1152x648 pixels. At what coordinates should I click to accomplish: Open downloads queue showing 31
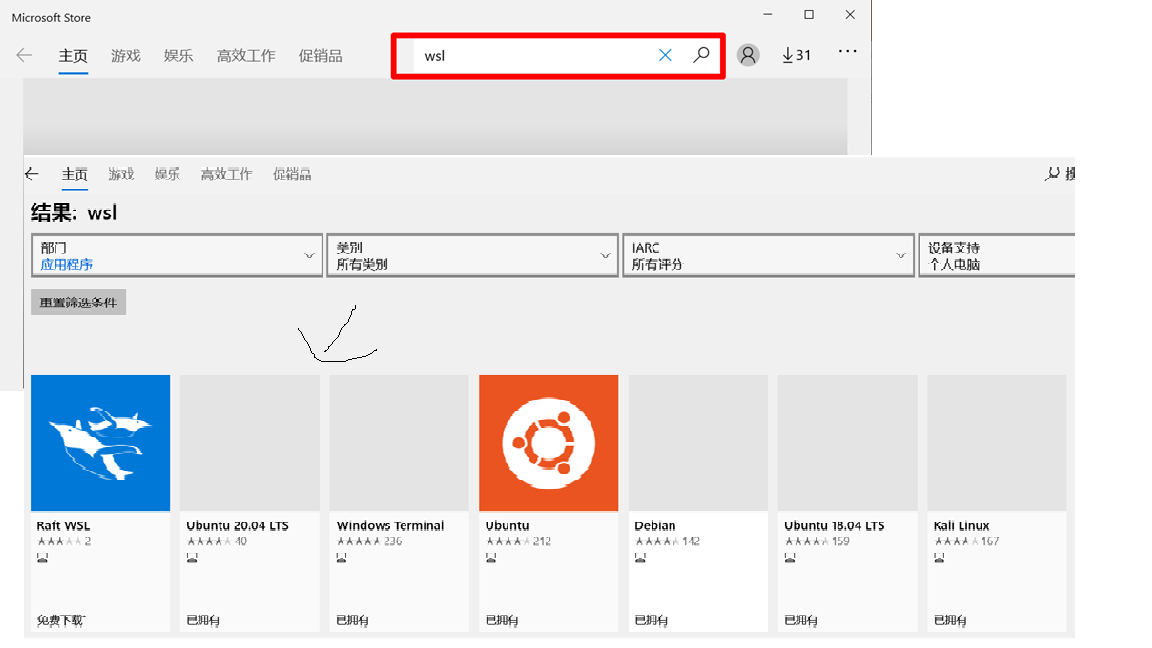[x=796, y=55]
